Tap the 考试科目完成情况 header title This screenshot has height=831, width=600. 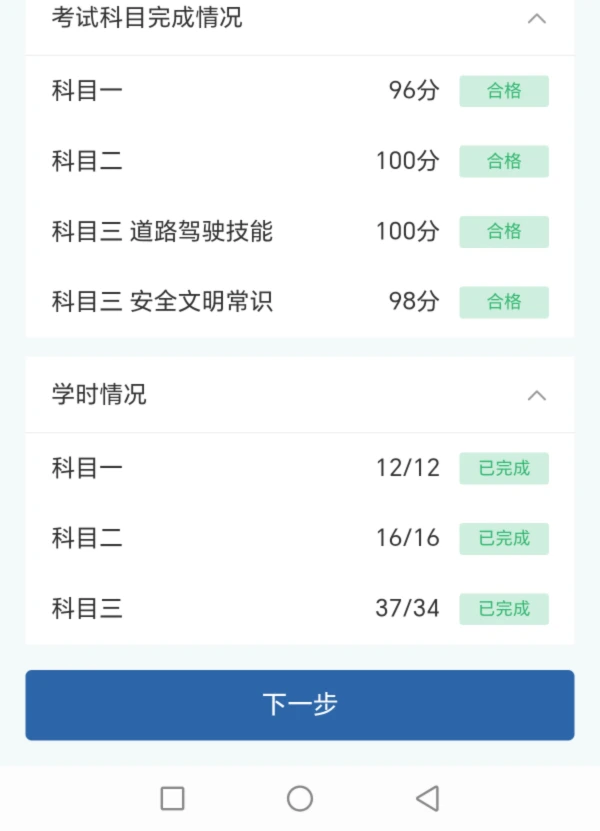pos(147,18)
